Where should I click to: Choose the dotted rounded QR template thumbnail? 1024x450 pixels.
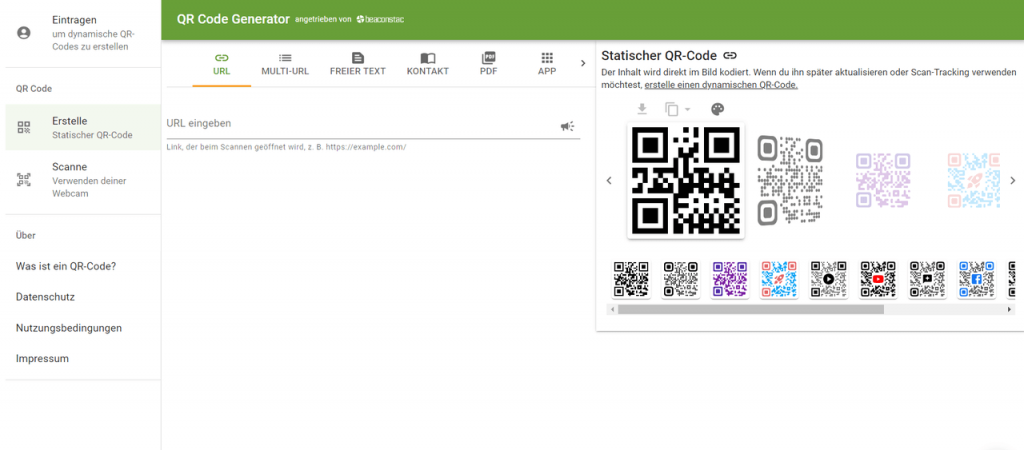(x=680, y=280)
